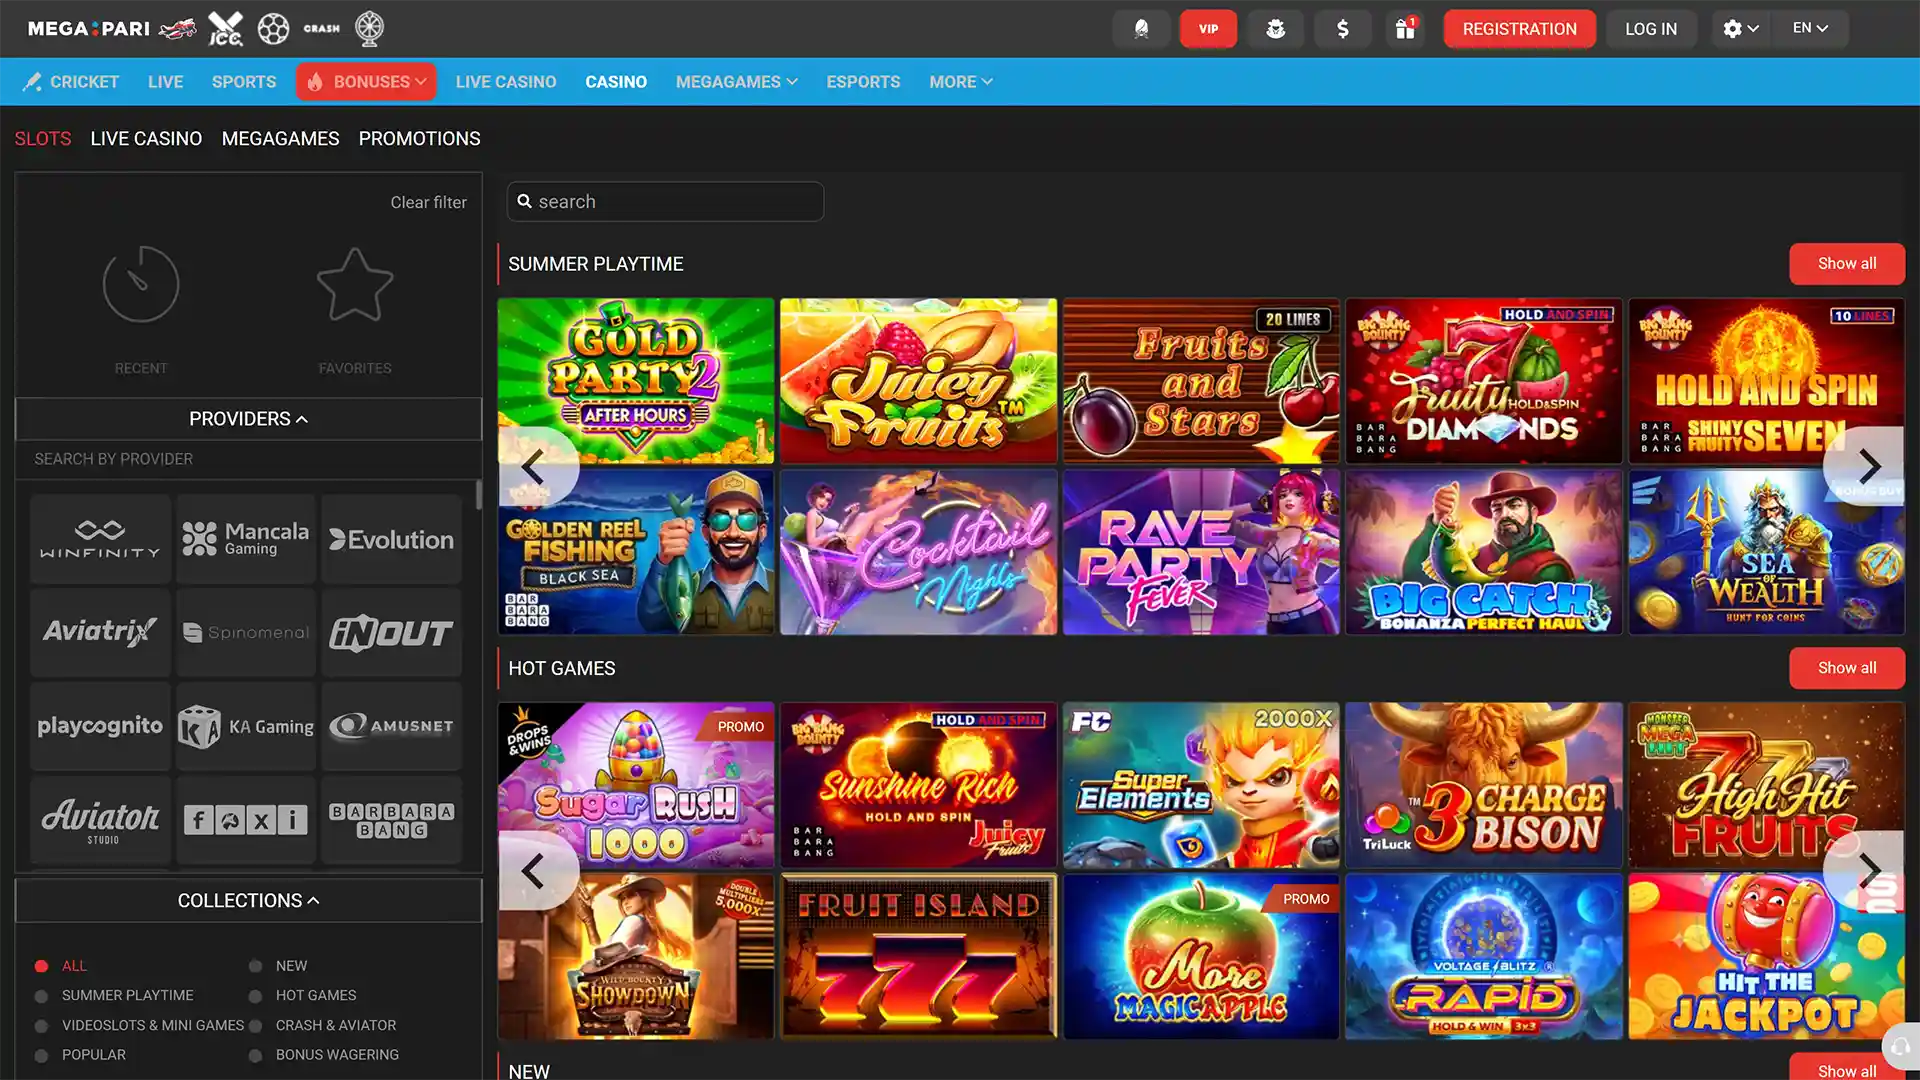
Task: Show next Summer Playtime games arrow
Action: point(1868,466)
